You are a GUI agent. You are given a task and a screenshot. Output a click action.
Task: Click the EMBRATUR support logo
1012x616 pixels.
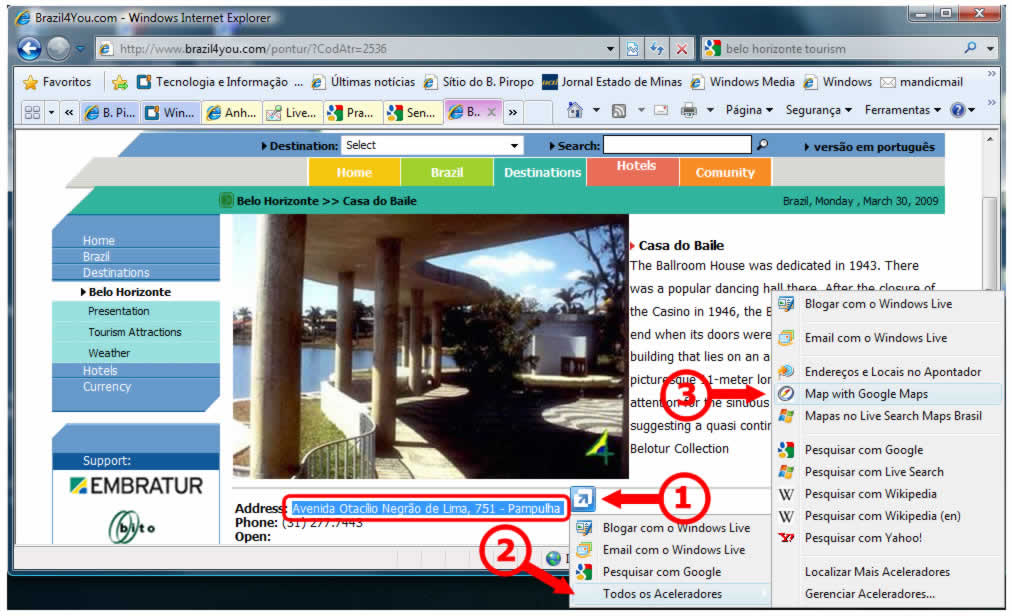click(x=136, y=485)
